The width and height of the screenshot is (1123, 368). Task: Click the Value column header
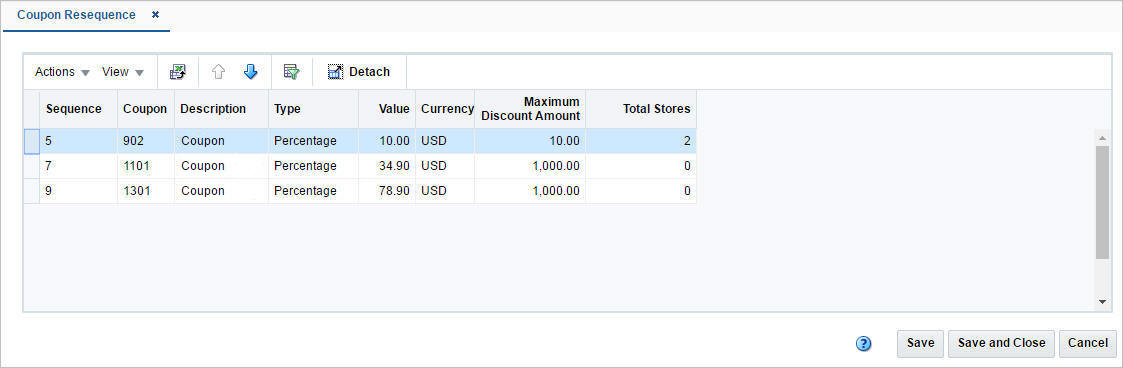coord(387,109)
